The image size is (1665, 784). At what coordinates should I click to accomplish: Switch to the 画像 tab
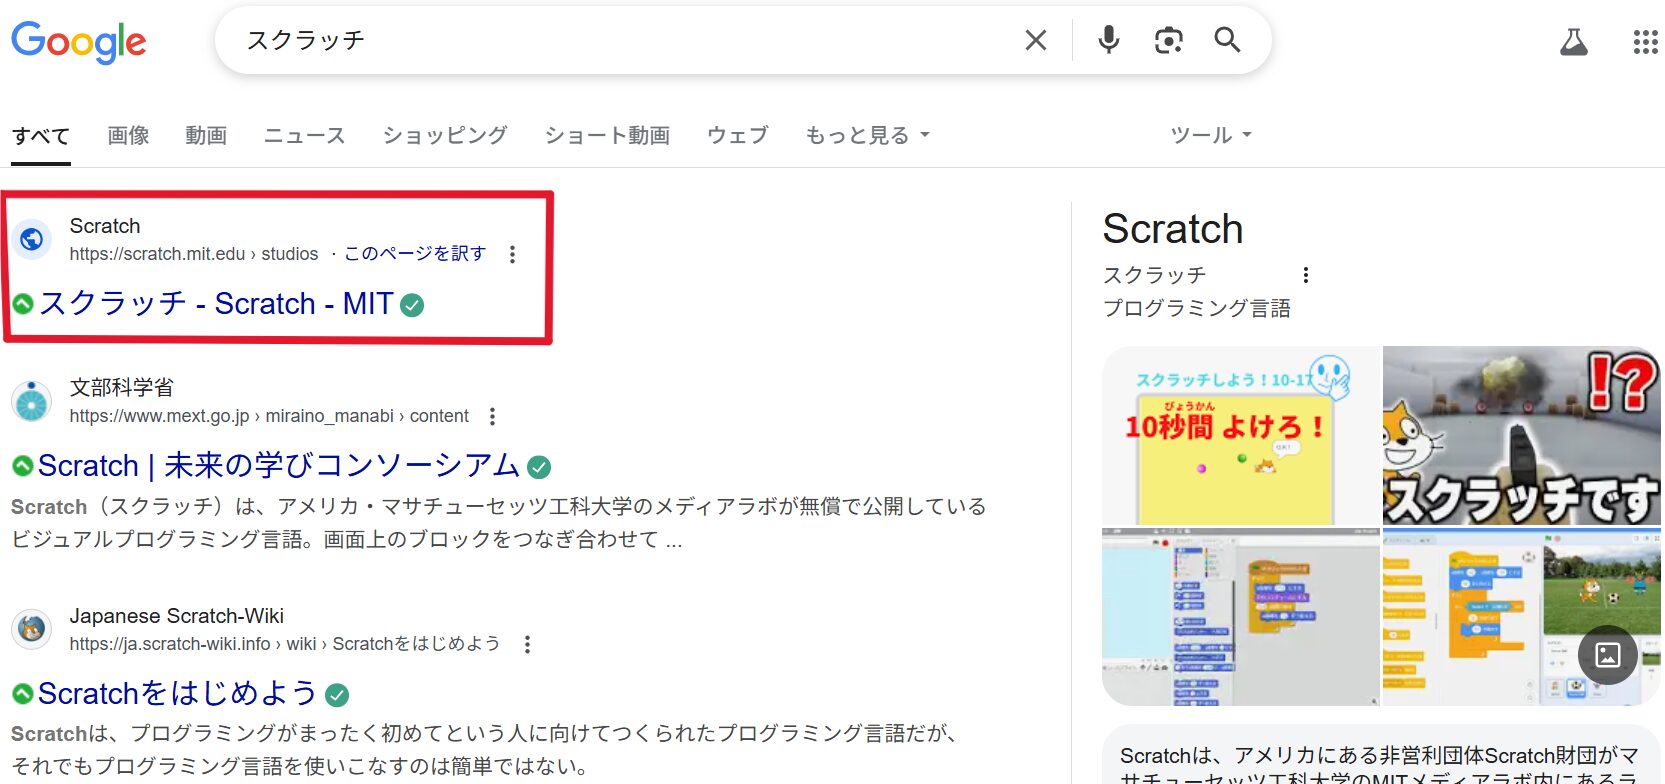click(128, 135)
